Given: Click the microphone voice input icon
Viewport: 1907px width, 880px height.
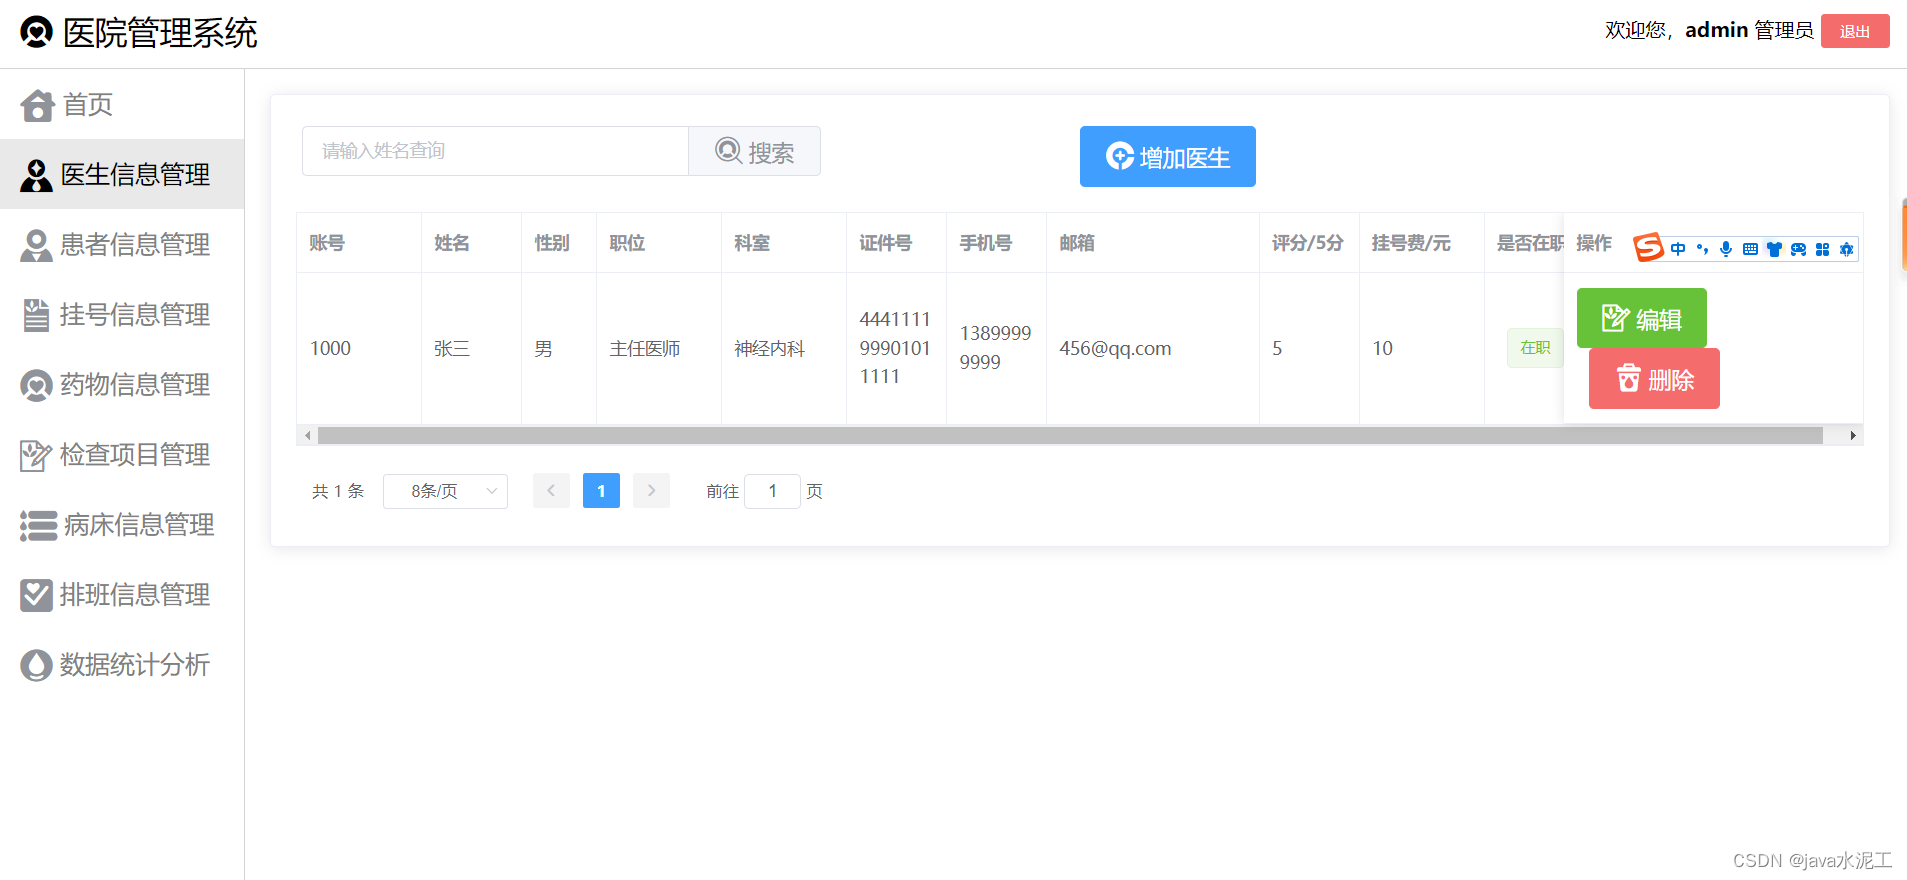Looking at the screenshot, I should [1726, 249].
